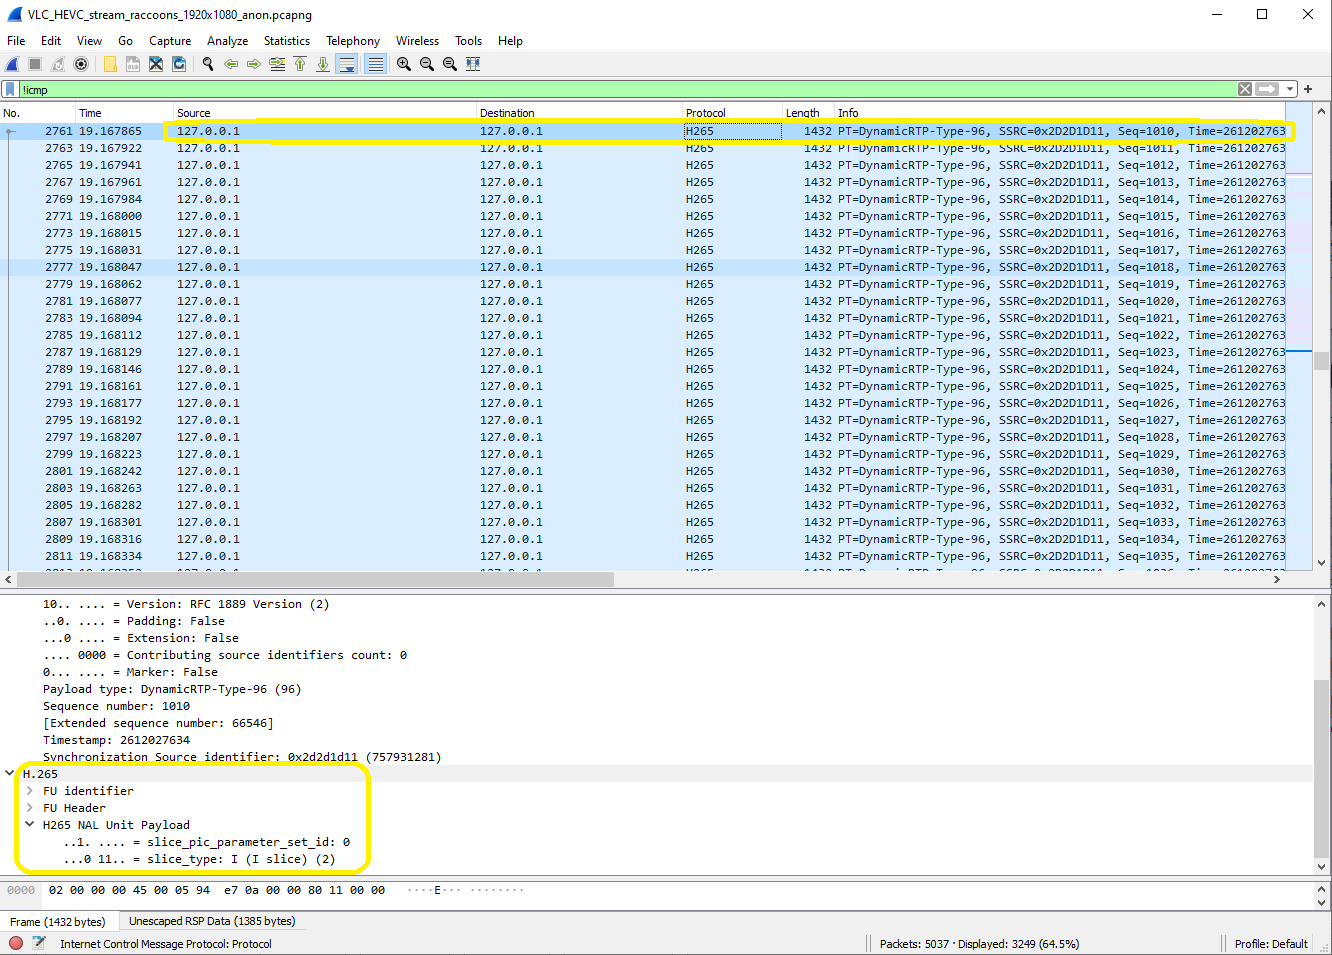Open the Tools menu
Viewport: 1332px width, 955px height.
tap(468, 41)
